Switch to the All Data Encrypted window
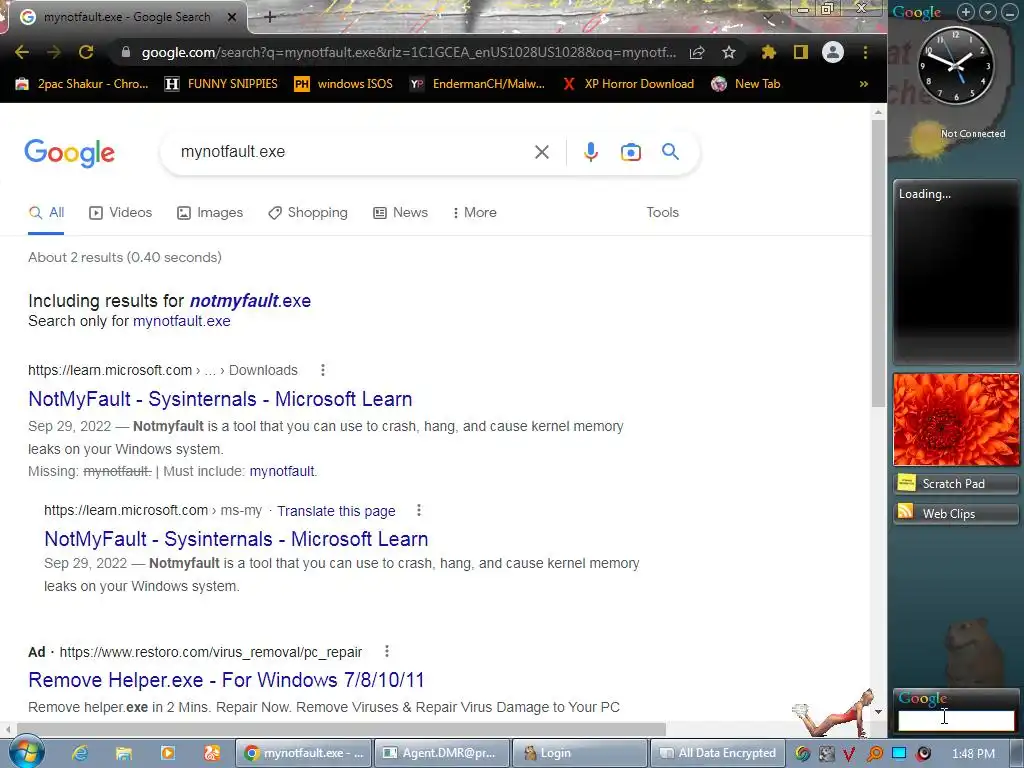The height and width of the screenshot is (768, 1024). (x=719, y=753)
